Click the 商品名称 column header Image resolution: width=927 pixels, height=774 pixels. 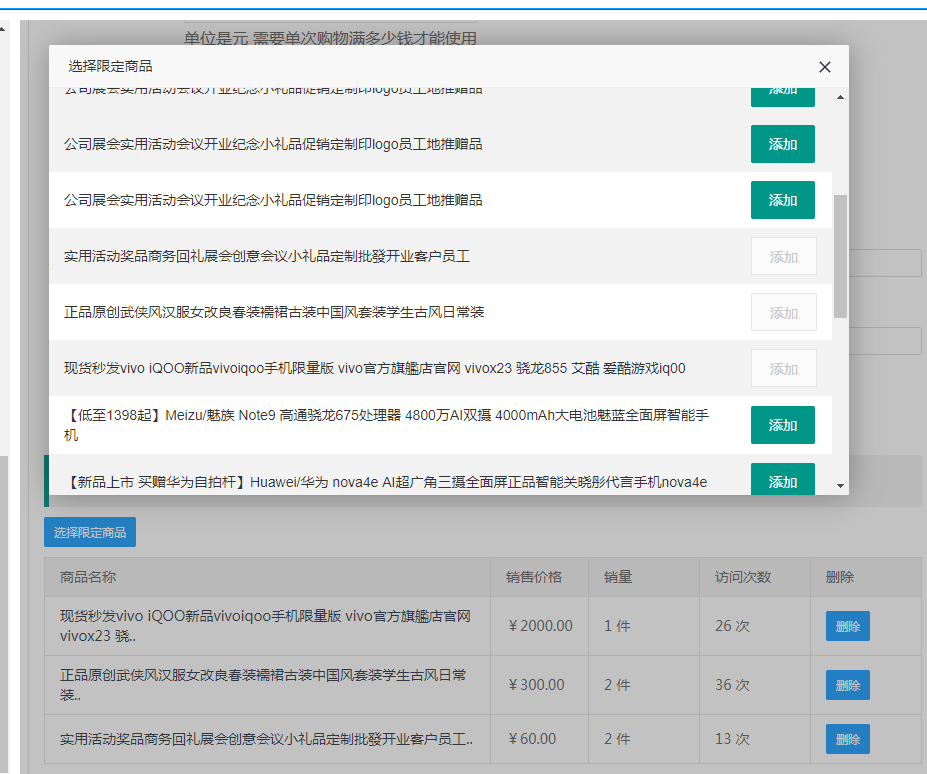88,577
